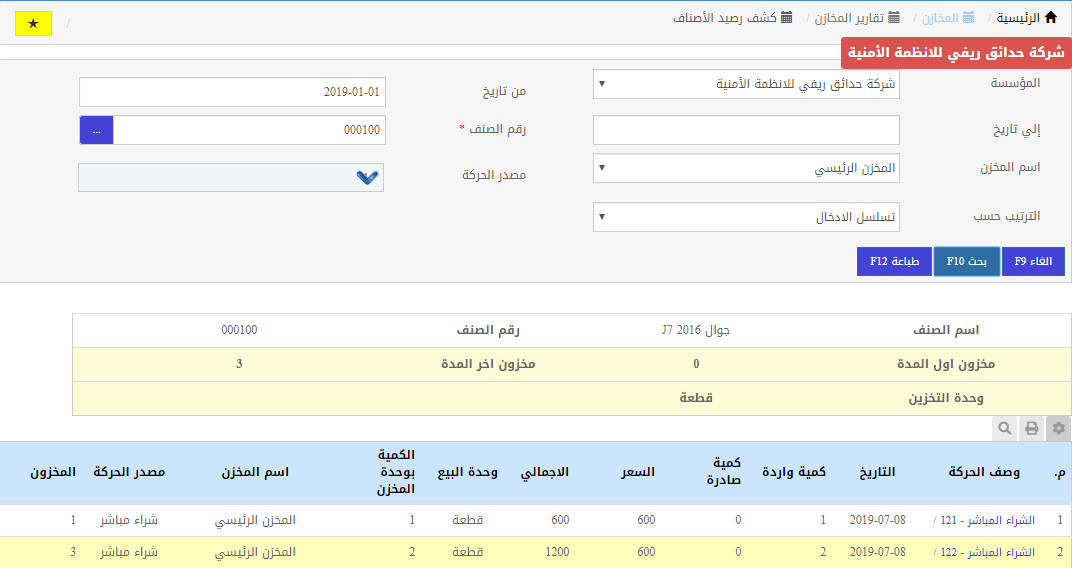Screen dimensions: 1072x568
Task: Click the yellow star favorite button
Action: pyautogui.click(x=33, y=23)
